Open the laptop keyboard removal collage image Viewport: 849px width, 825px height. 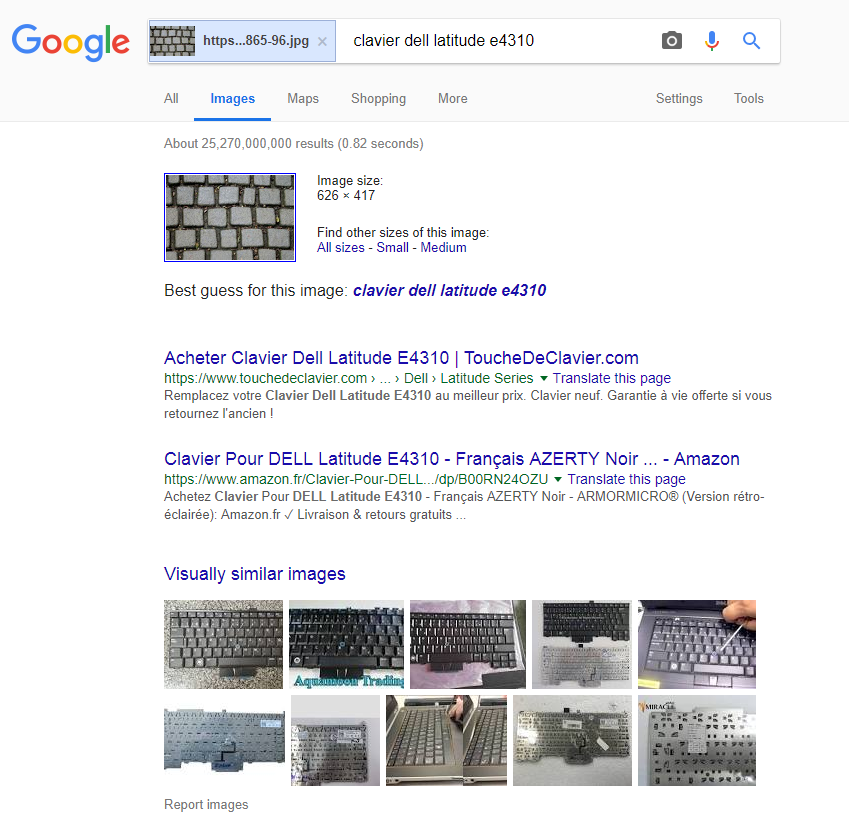(x=446, y=741)
